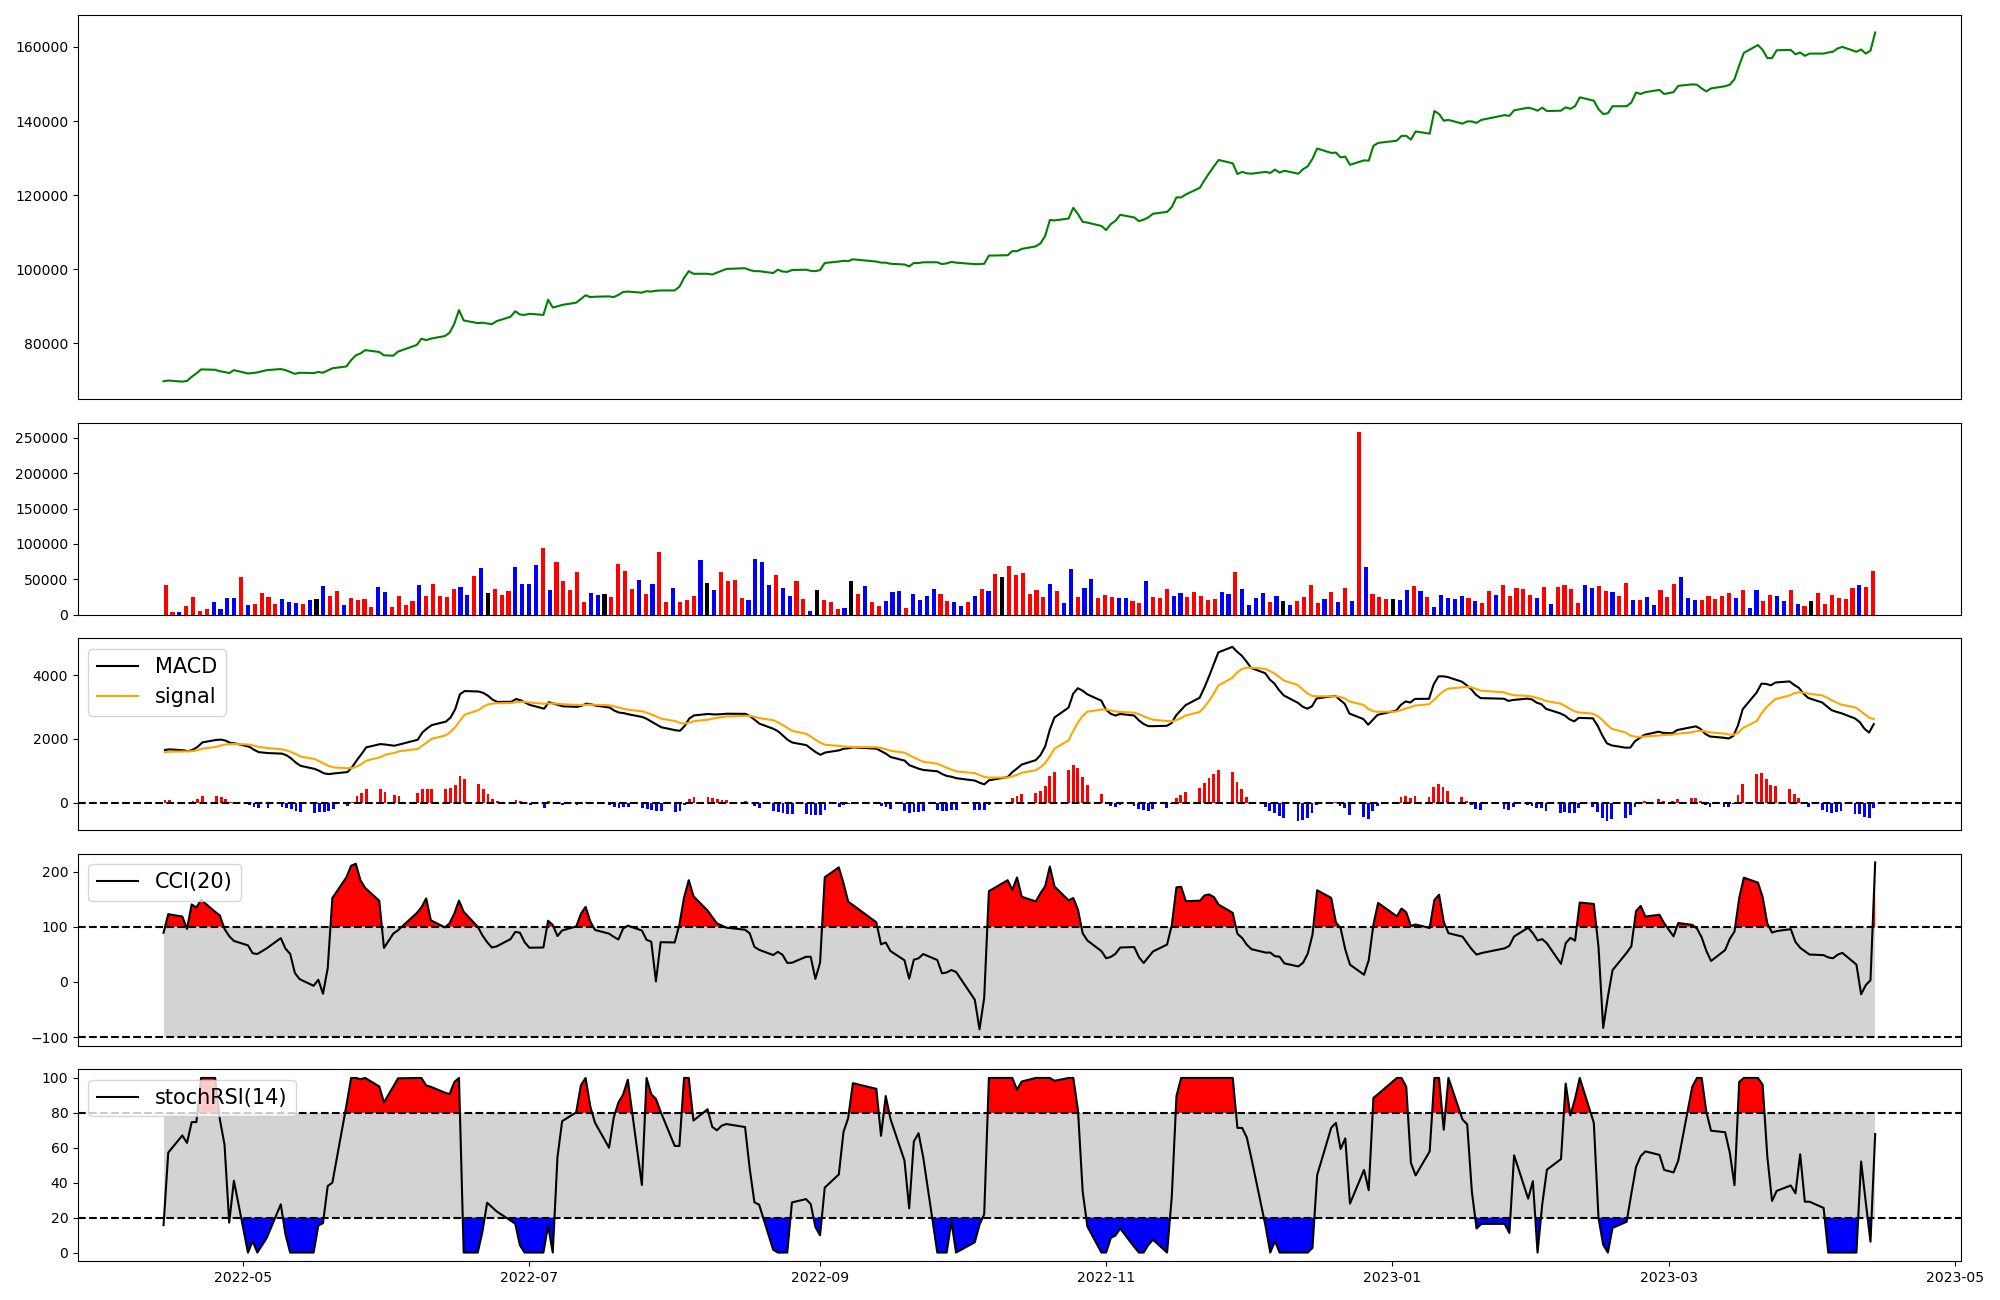The image size is (2000, 1300).
Task: Click the 2023-05 date label
Action: 1955,1276
